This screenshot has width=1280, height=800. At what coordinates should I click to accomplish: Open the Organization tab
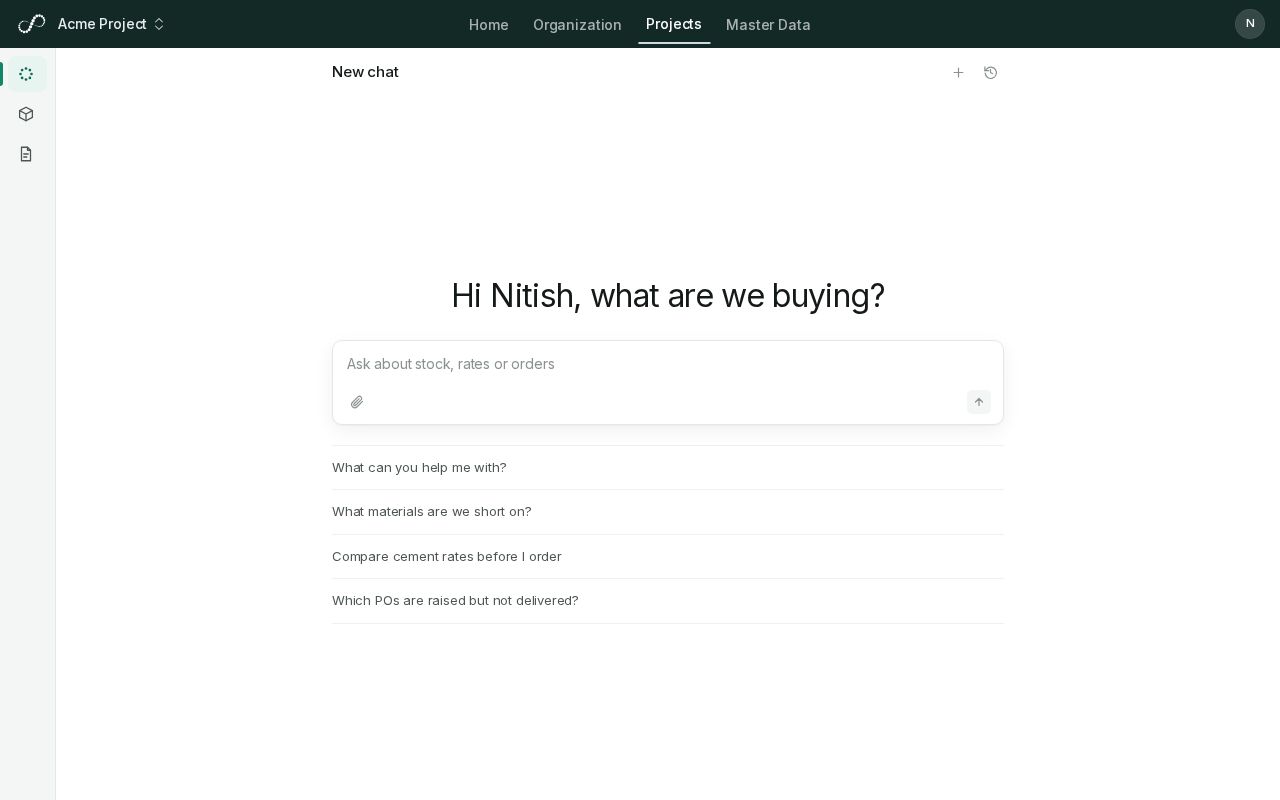point(577,24)
